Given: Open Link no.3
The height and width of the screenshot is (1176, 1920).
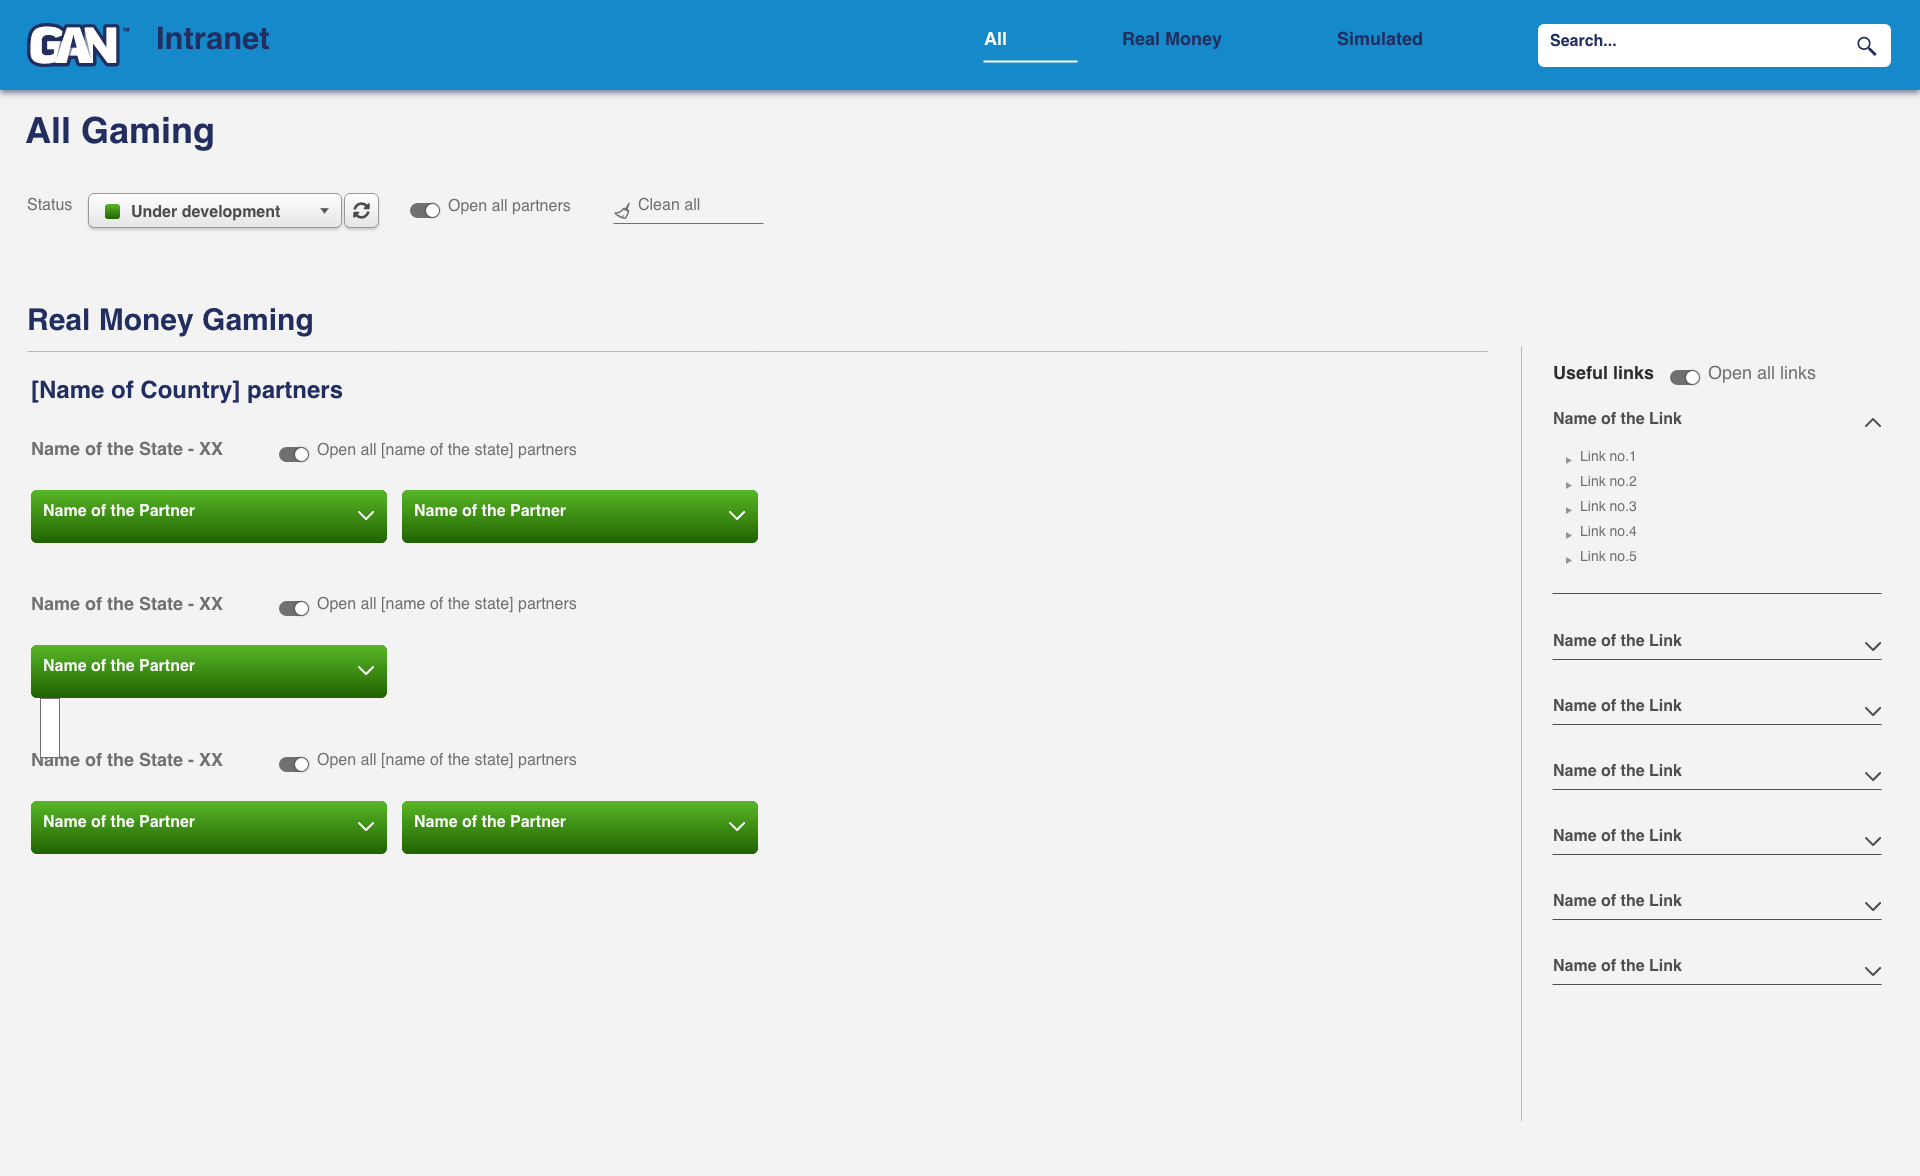Looking at the screenshot, I should click(1607, 506).
